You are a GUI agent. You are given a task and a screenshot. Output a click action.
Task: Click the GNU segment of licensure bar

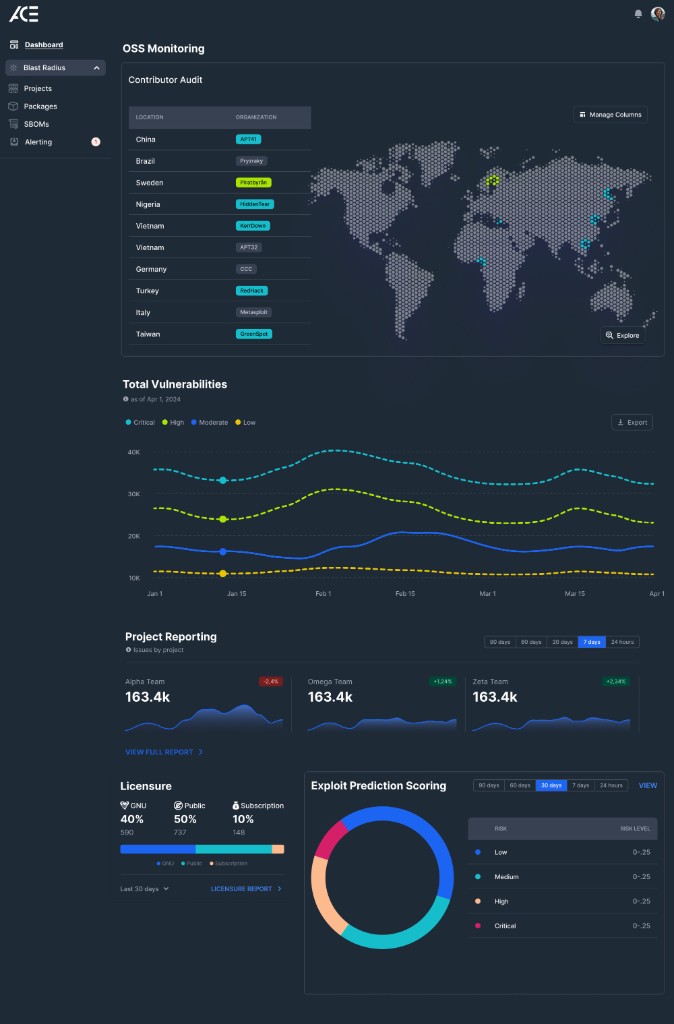[157, 849]
